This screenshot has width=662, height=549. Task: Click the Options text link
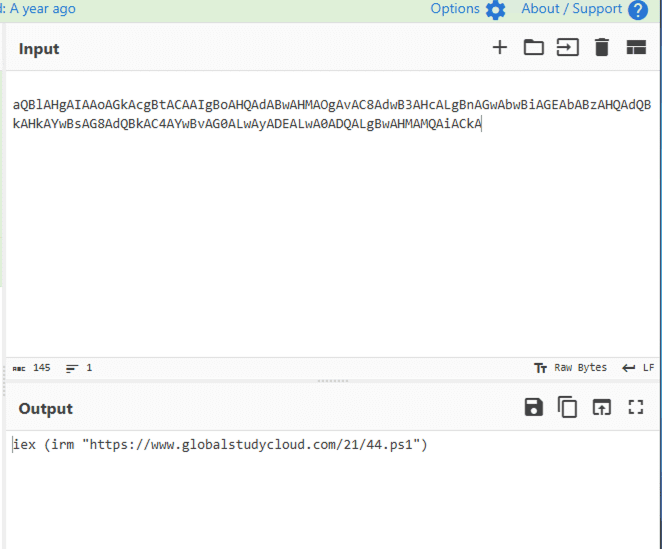pyautogui.click(x=455, y=9)
